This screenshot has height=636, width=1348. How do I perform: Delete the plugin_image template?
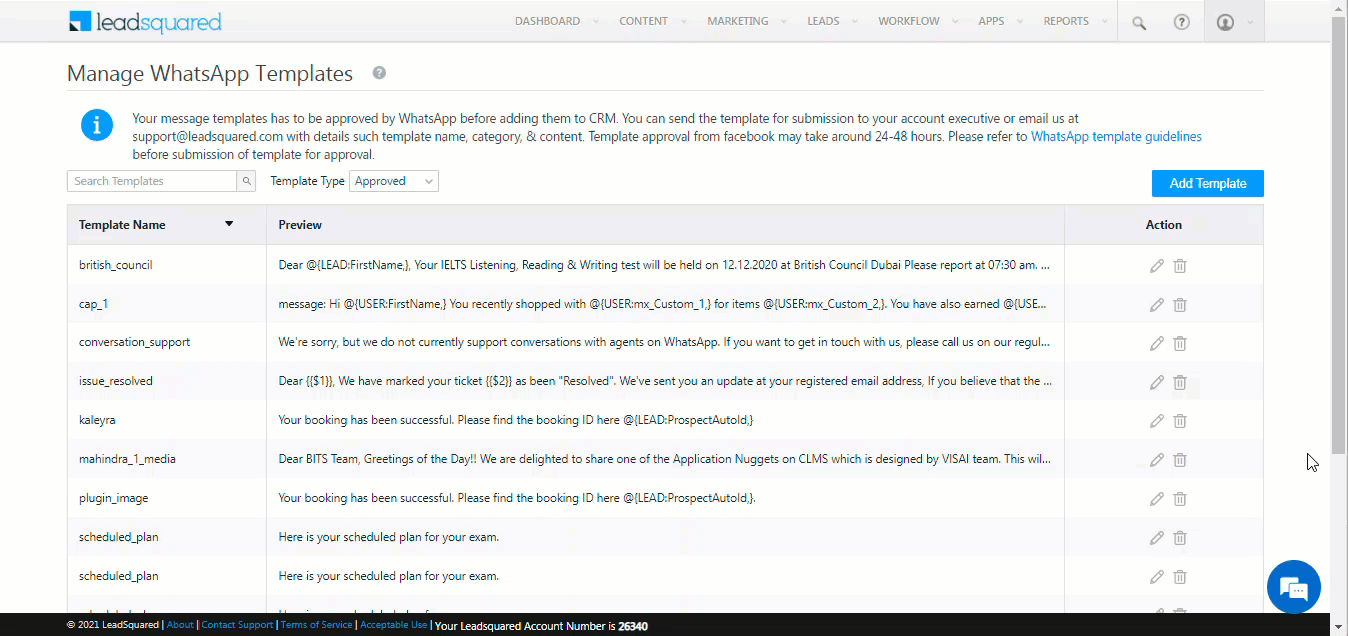[x=1180, y=499]
